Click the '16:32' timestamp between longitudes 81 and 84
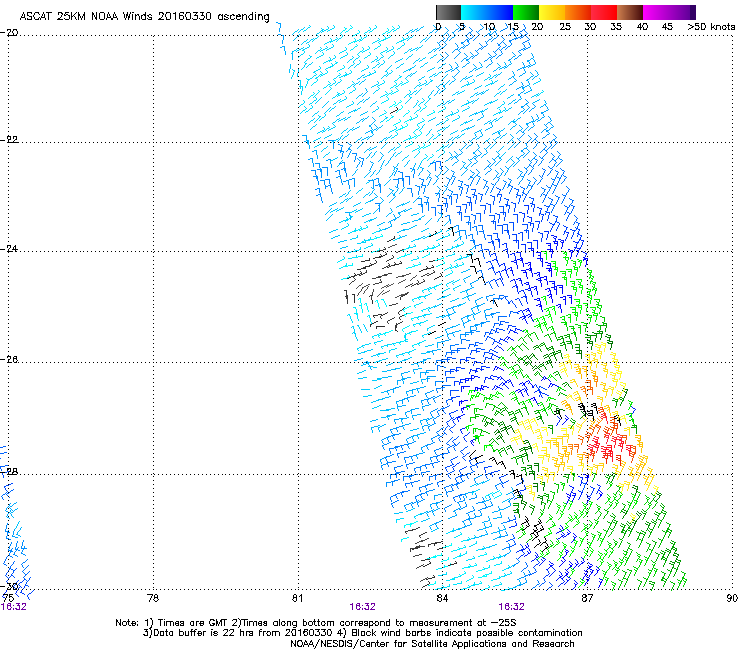Viewport: 740px width, 650px height. [x=362, y=607]
